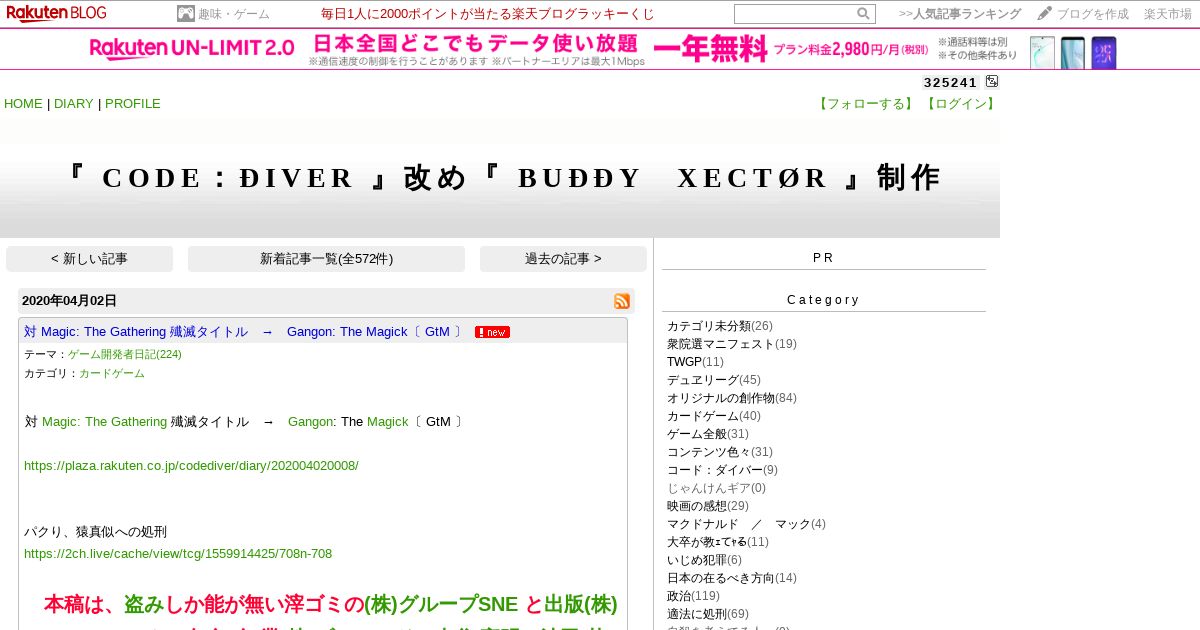1200x630 pixels.
Task: Select category 政治(119)
Action: [x=693, y=596]
